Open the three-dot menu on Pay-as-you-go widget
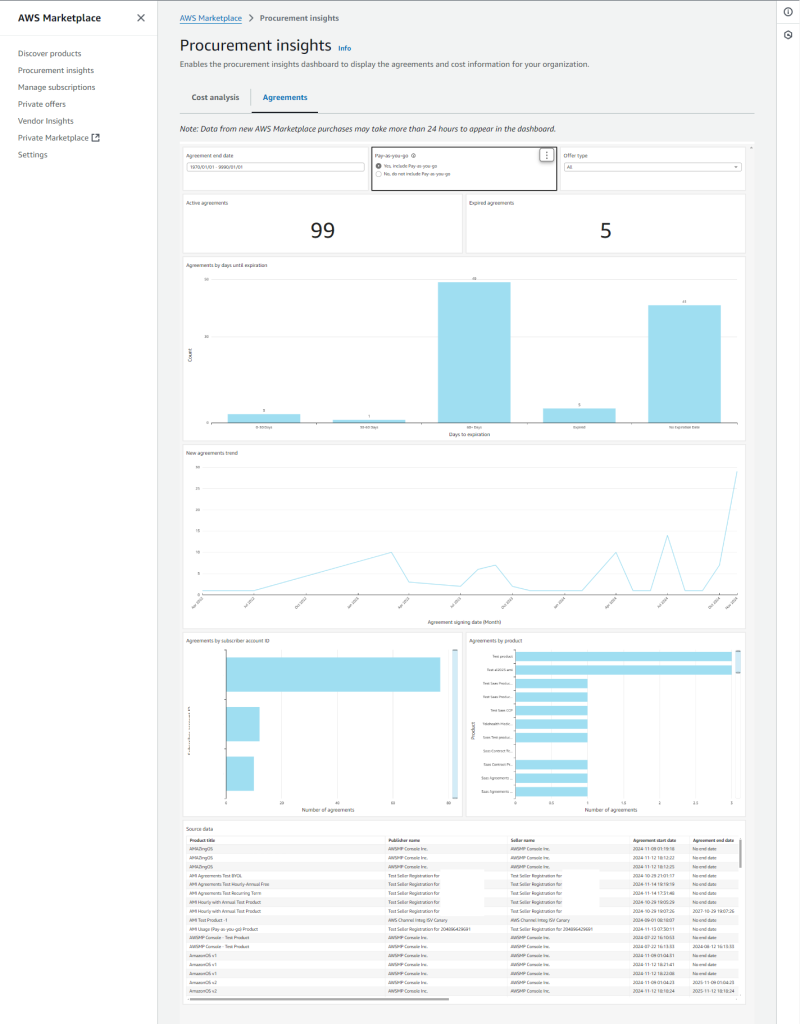This screenshot has width=800, height=1024. (x=545, y=156)
